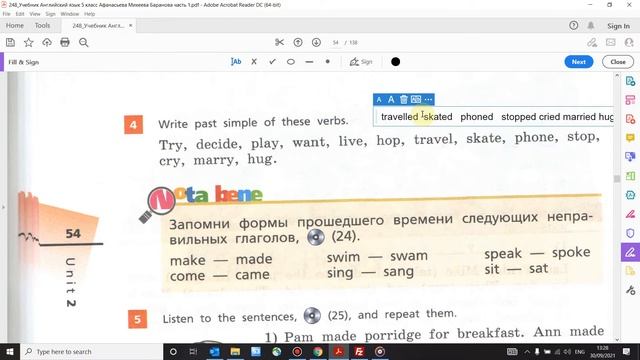Close the Fill & Sign toolbar
This screenshot has height=360, width=640.
coord(618,62)
